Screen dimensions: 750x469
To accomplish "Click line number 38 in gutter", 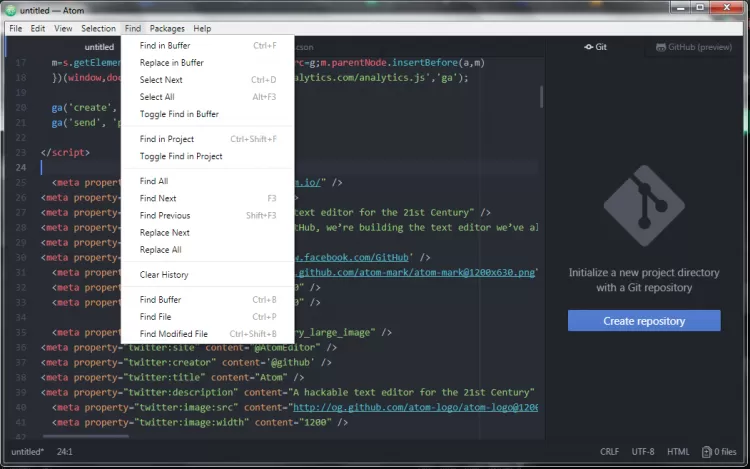I will [21, 378].
